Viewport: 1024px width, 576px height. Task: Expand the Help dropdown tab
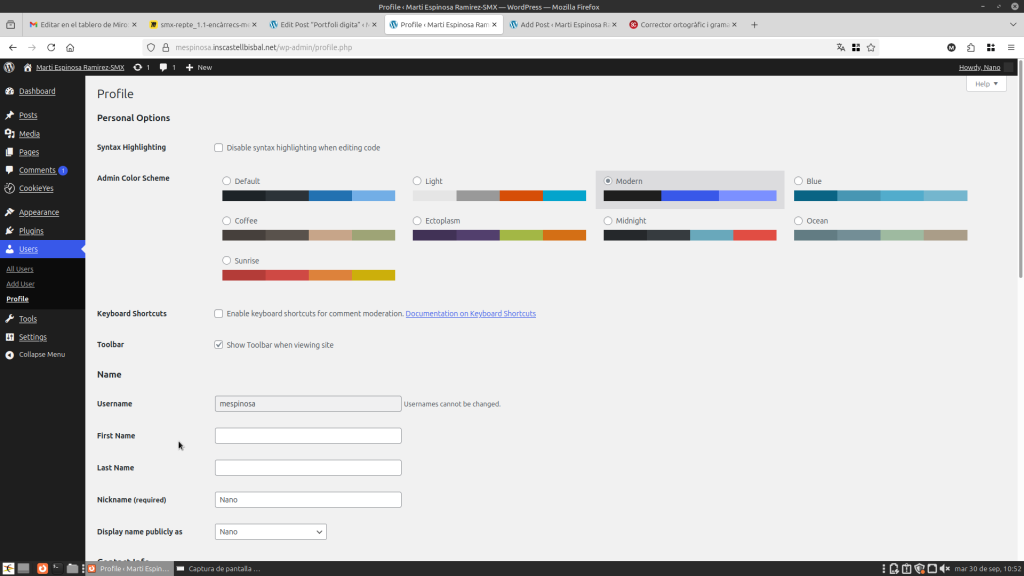[x=985, y=84]
